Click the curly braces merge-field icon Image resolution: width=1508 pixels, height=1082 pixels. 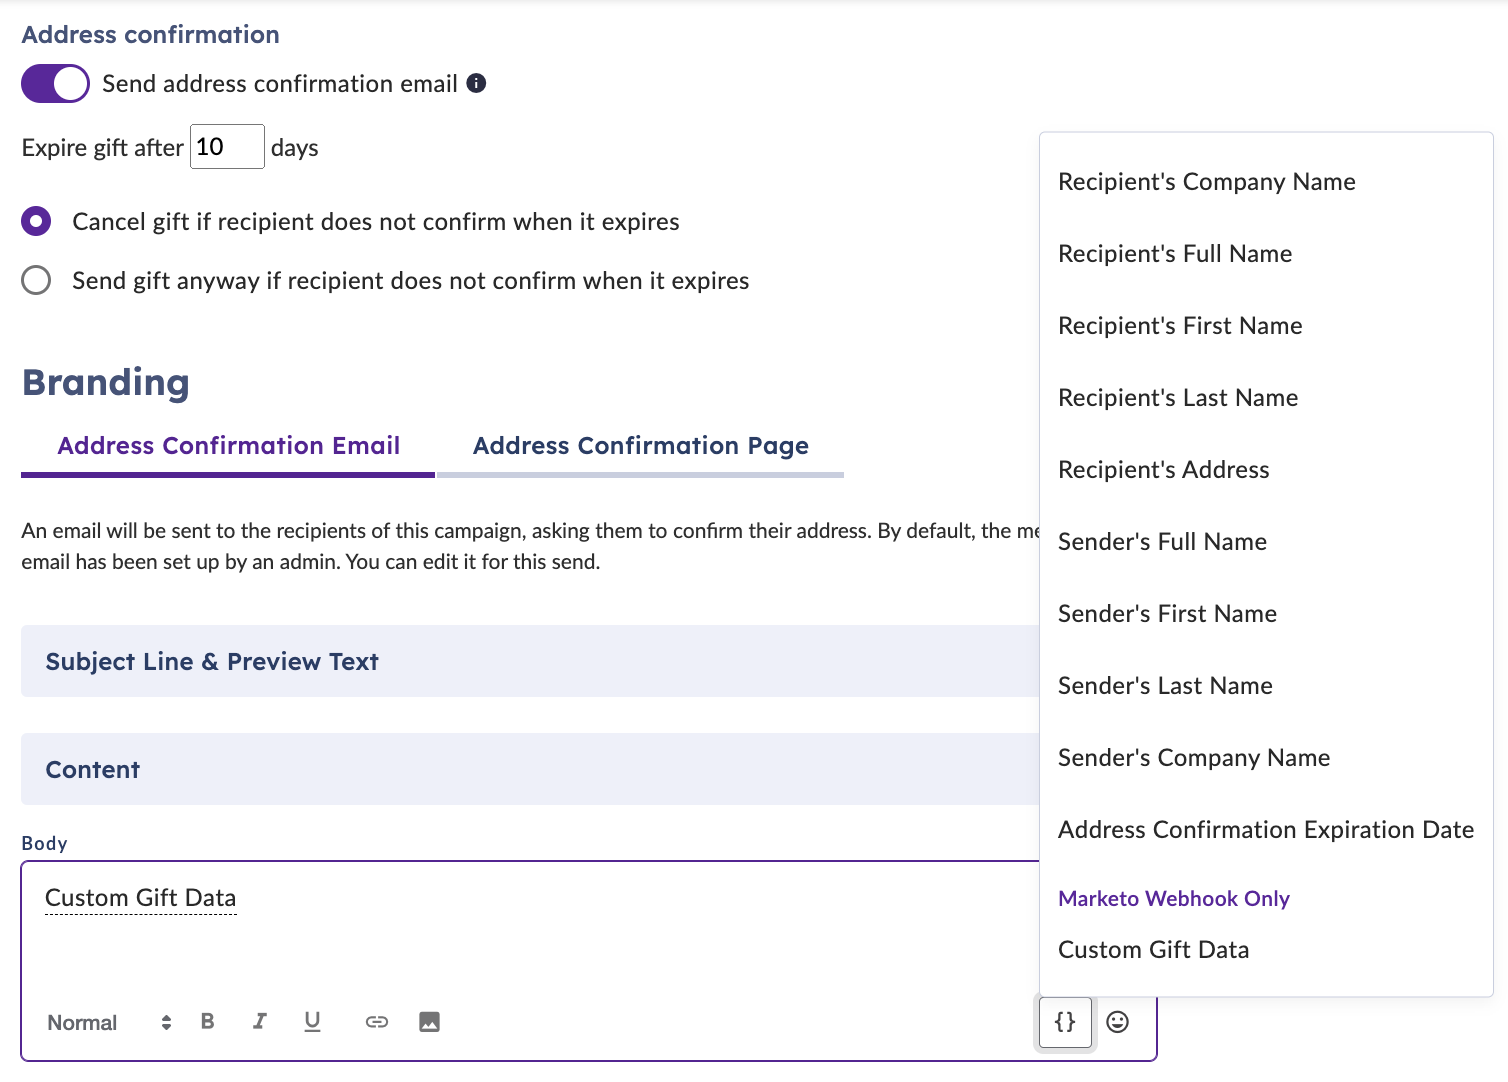[1065, 1021]
